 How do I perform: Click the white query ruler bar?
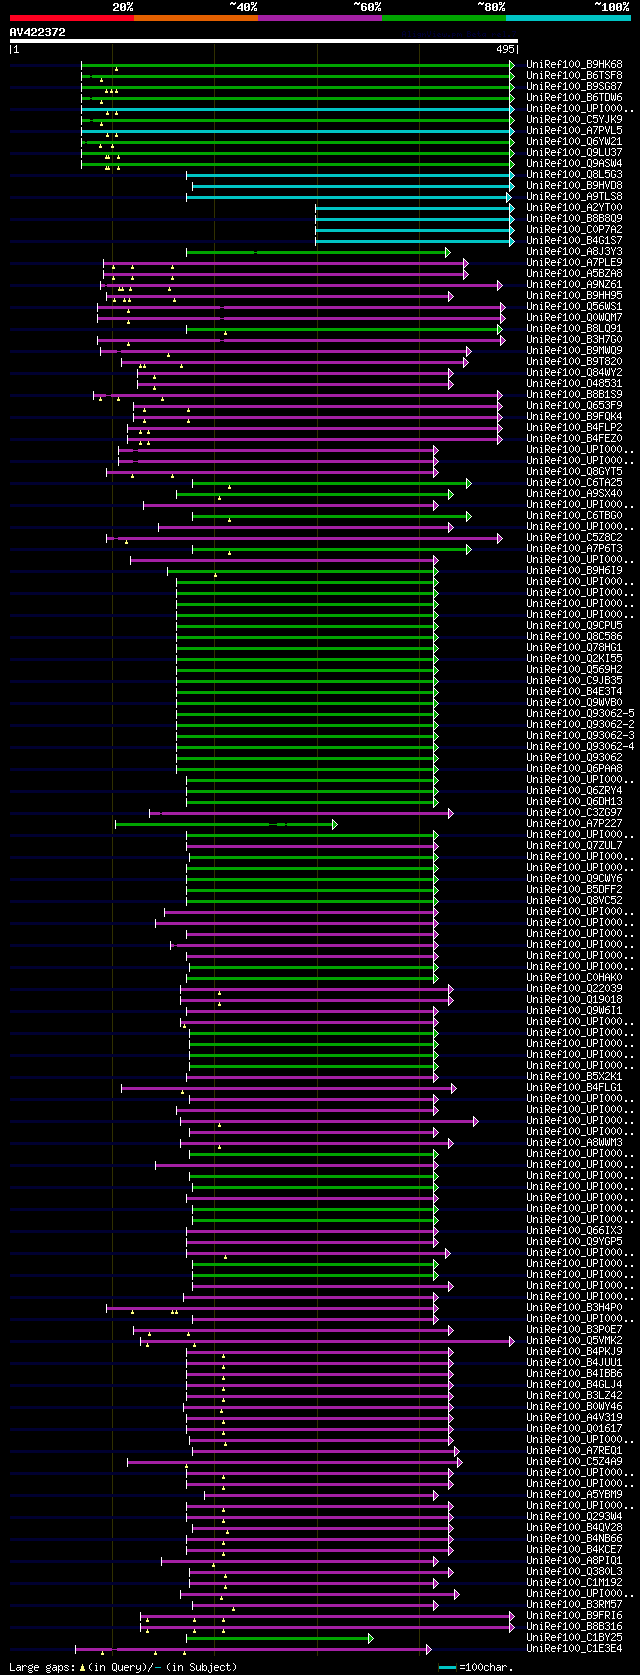pyautogui.click(x=263, y=41)
